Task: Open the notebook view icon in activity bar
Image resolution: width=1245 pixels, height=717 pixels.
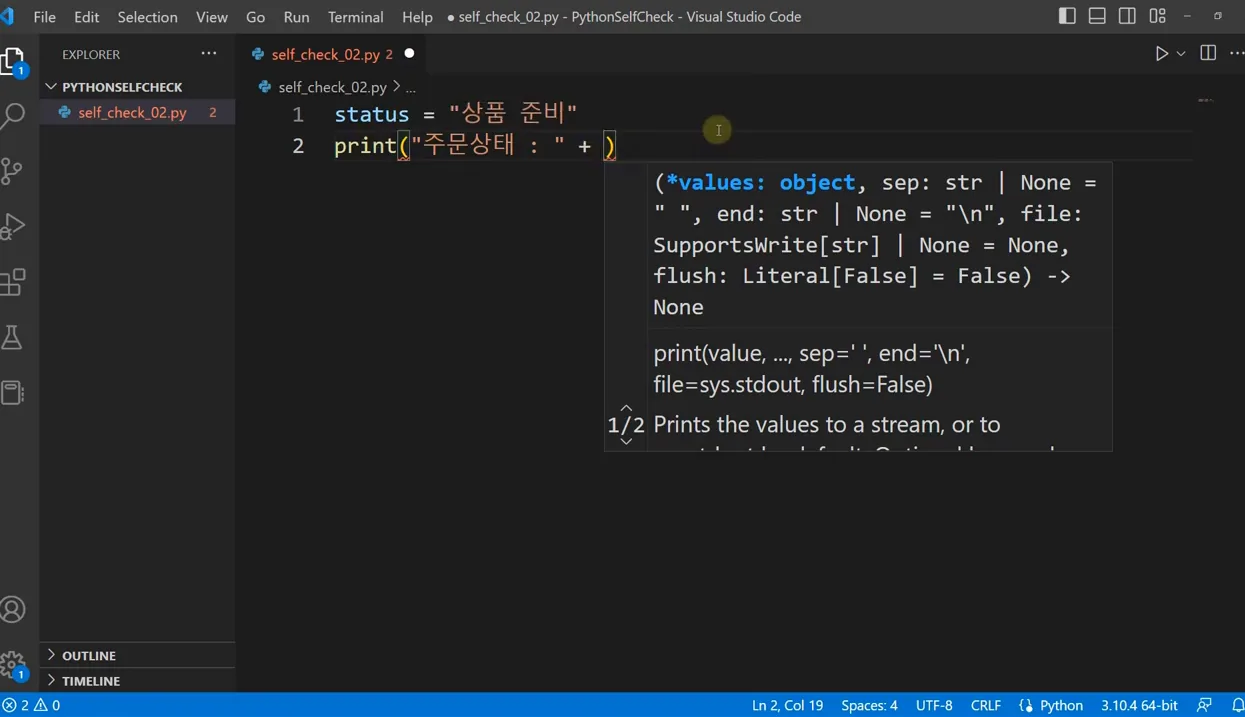Action: [x=14, y=392]
